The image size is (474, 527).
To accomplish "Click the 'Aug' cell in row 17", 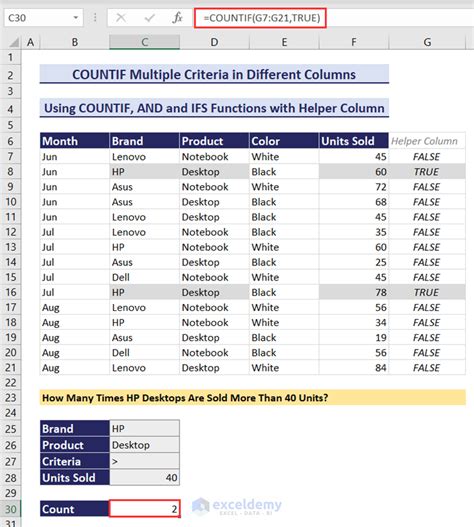I will click(75, 308).
